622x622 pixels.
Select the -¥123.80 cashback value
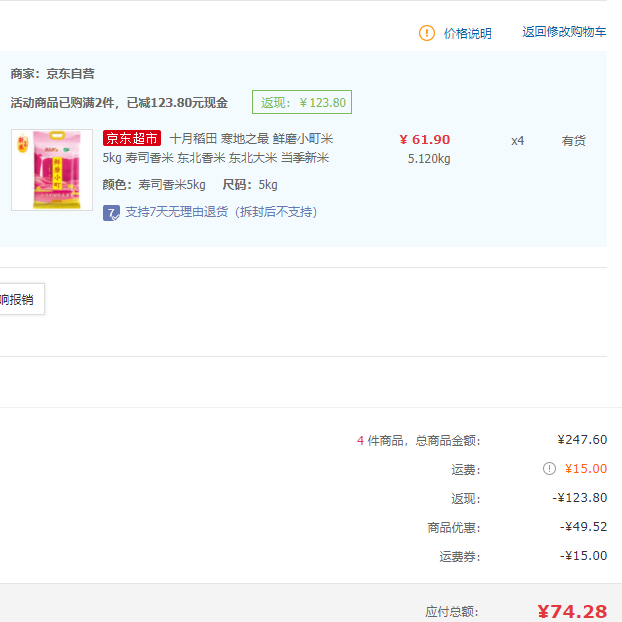tap(580, 497)
